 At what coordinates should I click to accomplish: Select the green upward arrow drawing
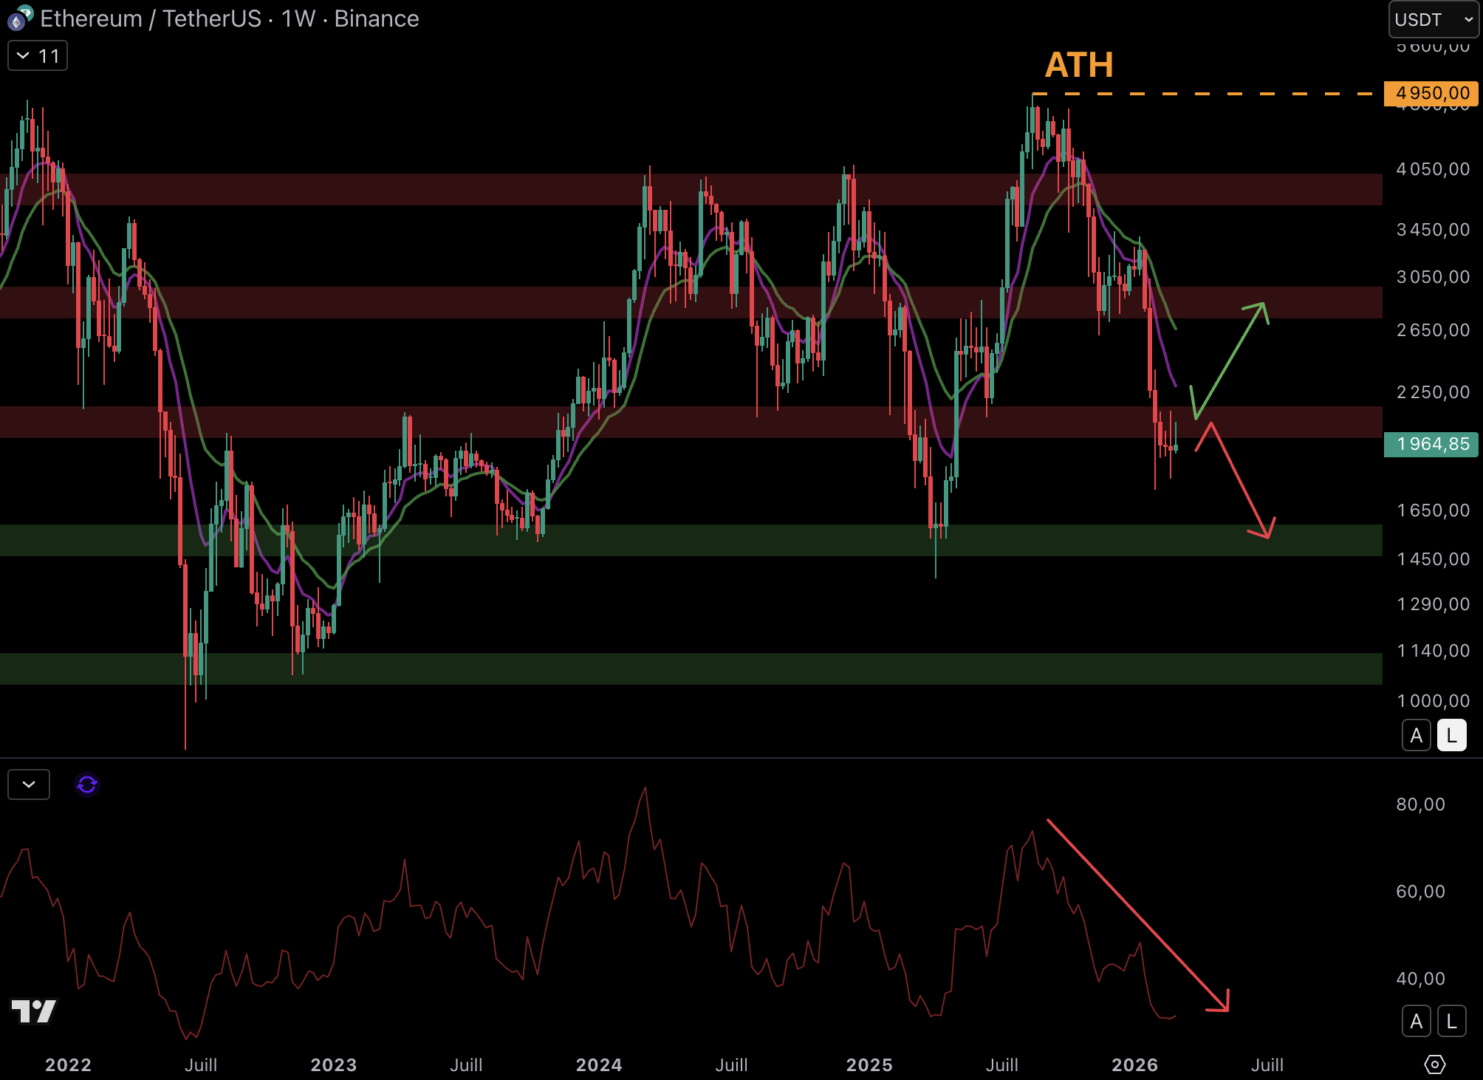[1230, 360]
